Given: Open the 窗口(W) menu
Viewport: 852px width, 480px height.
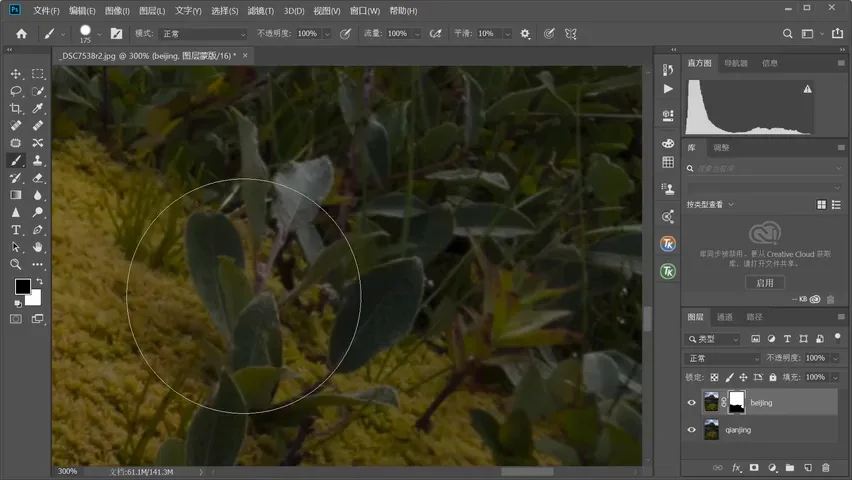Looking at the screenshot, I should click(365, 11).
